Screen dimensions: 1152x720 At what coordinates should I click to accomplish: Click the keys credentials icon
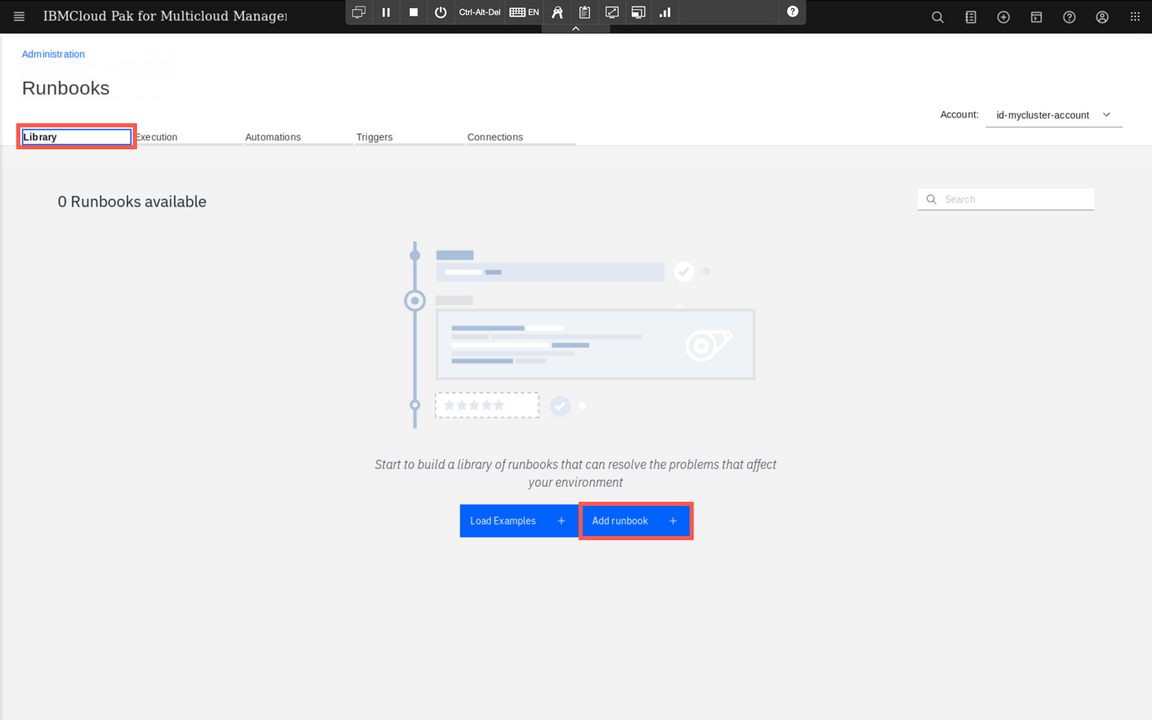click(558, 12)
